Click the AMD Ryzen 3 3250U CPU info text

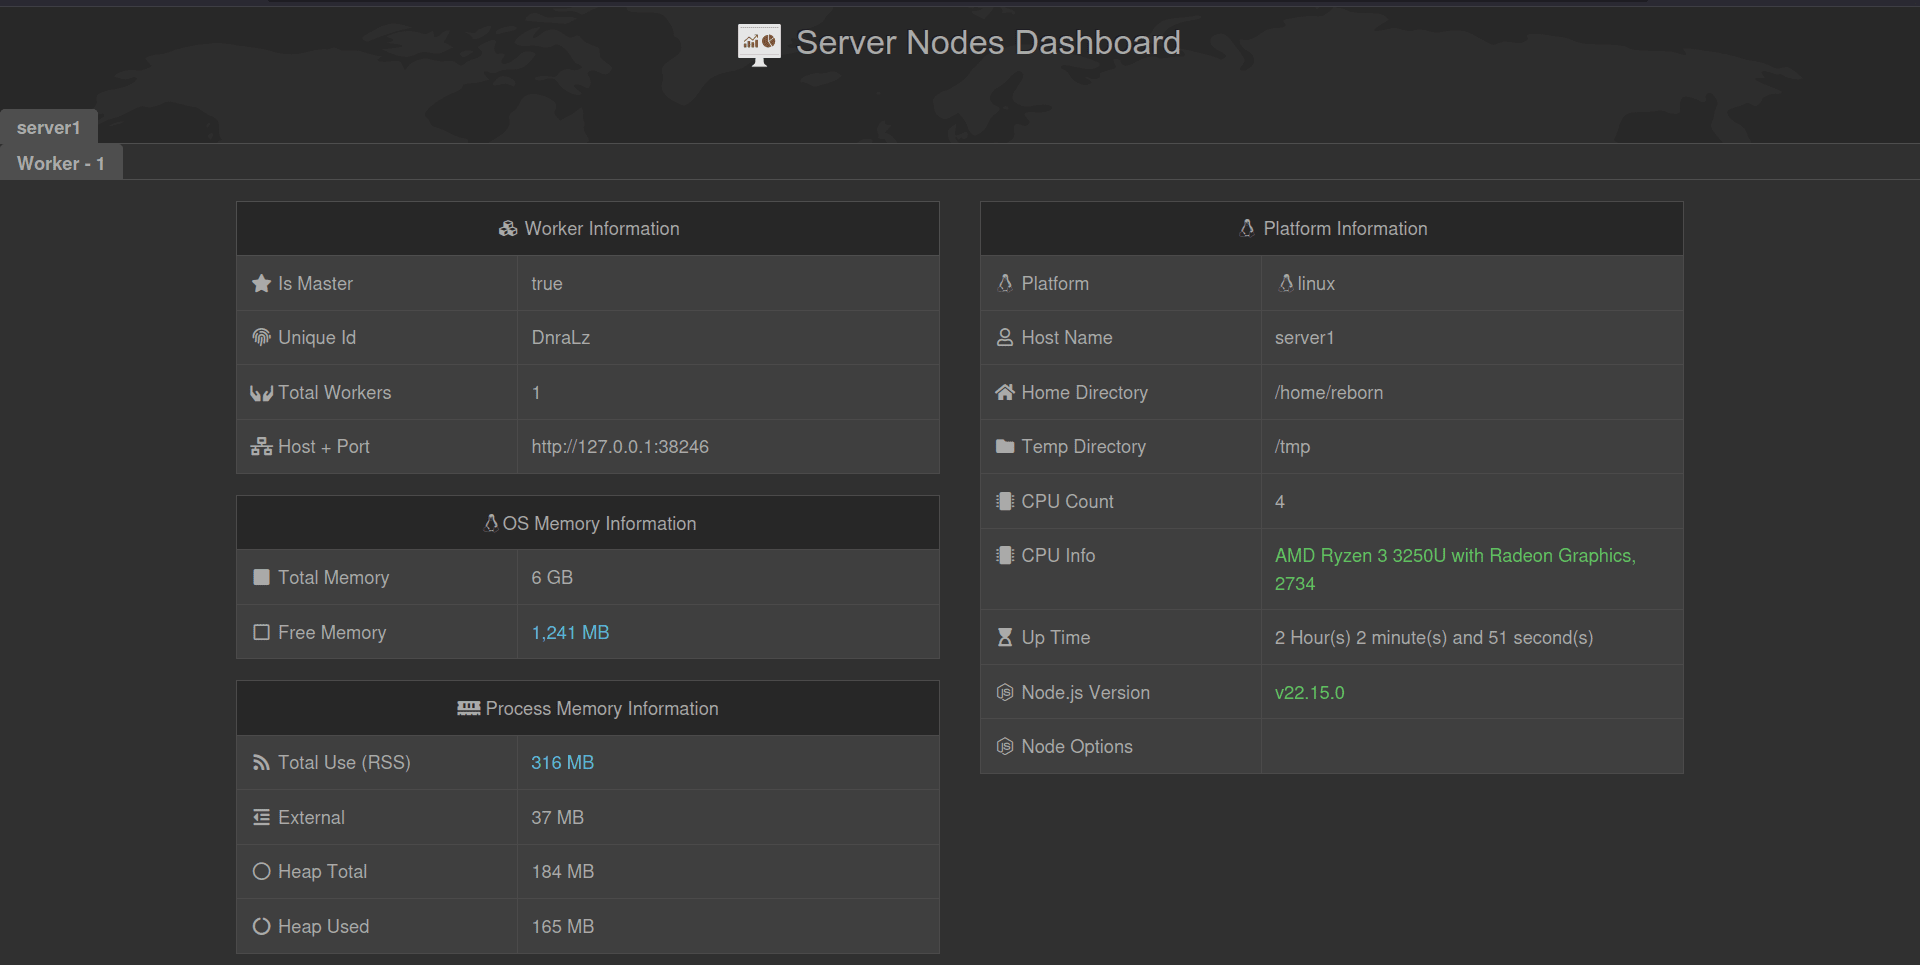tap(1455, 569)
